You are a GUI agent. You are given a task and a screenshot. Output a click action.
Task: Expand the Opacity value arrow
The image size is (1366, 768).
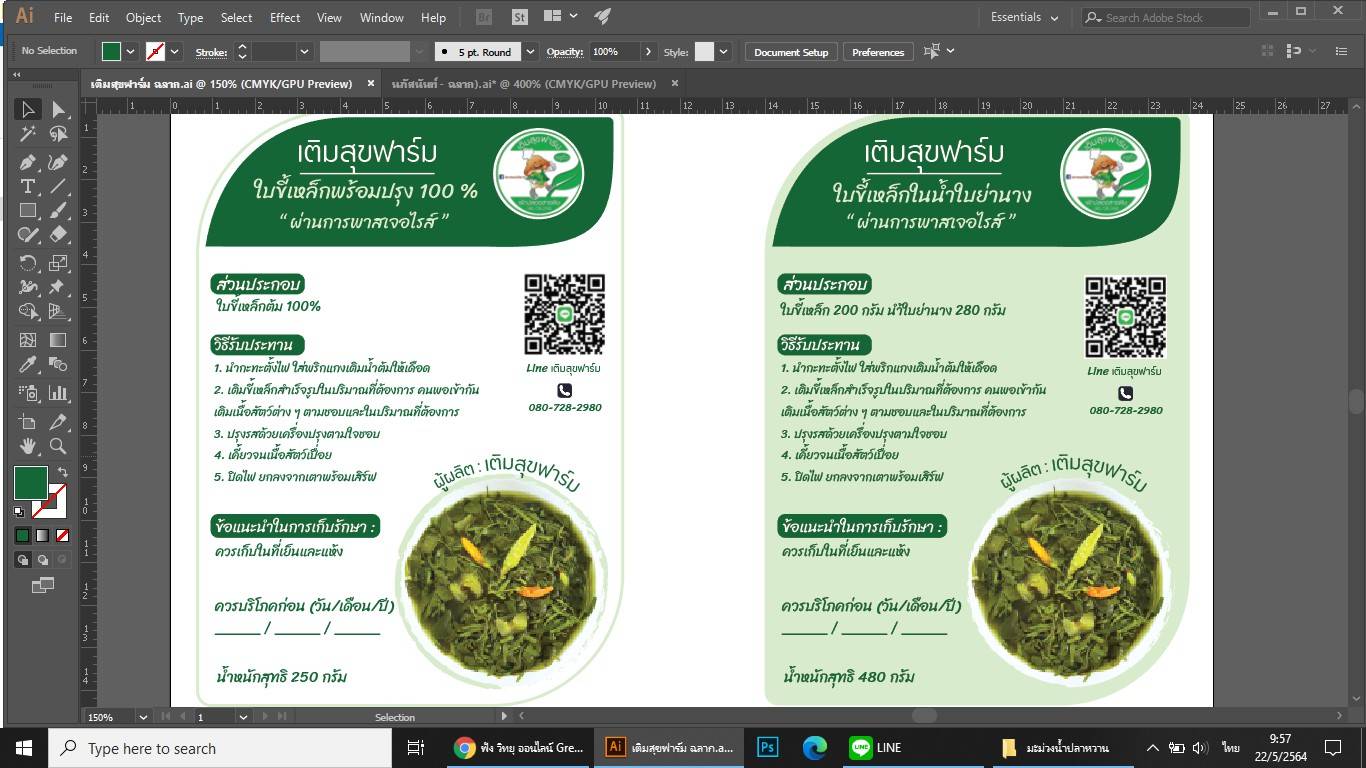click(648, 51)
